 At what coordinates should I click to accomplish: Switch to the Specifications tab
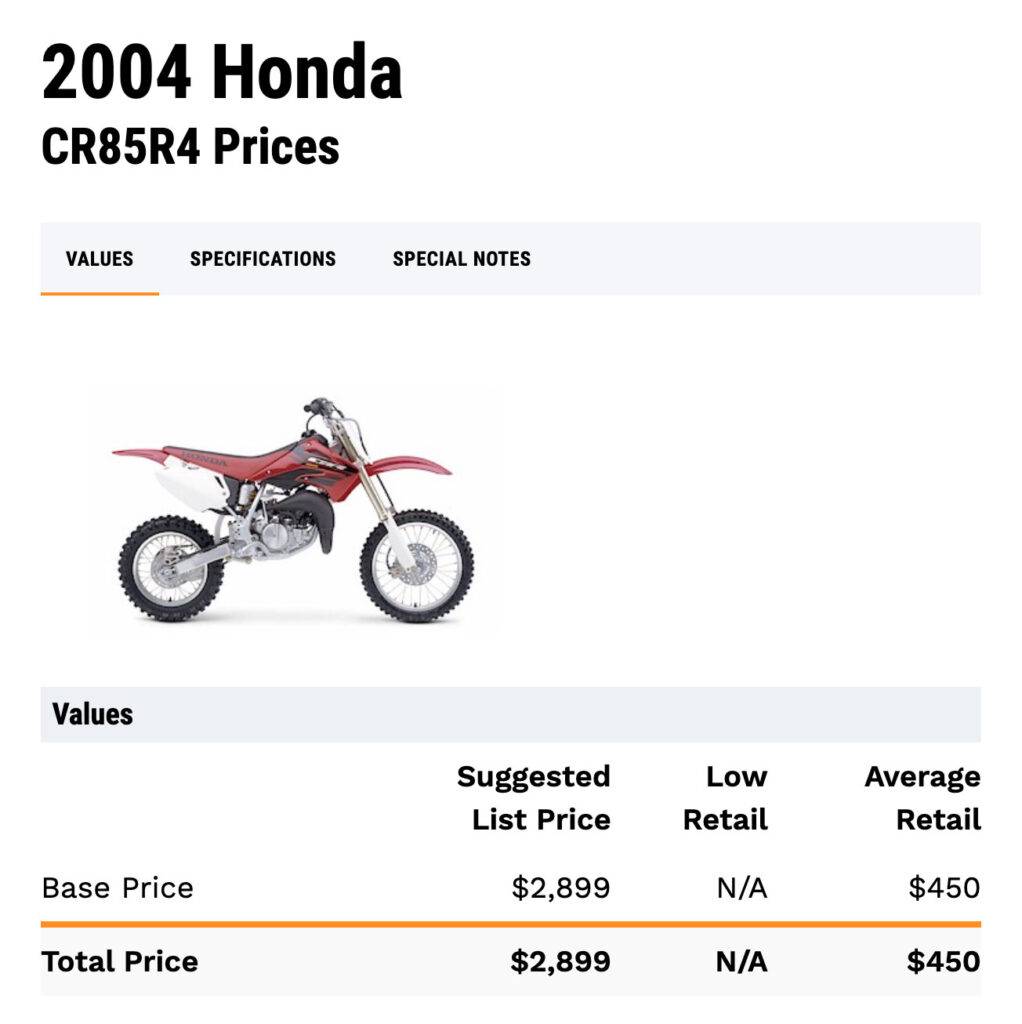(x=263, y=259)
